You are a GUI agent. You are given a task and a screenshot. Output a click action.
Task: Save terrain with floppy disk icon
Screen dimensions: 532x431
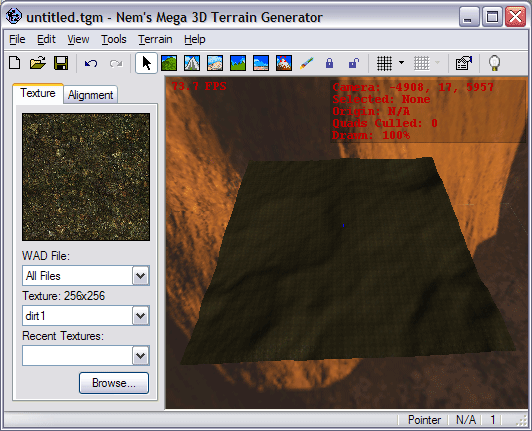(x=61, y=63)
